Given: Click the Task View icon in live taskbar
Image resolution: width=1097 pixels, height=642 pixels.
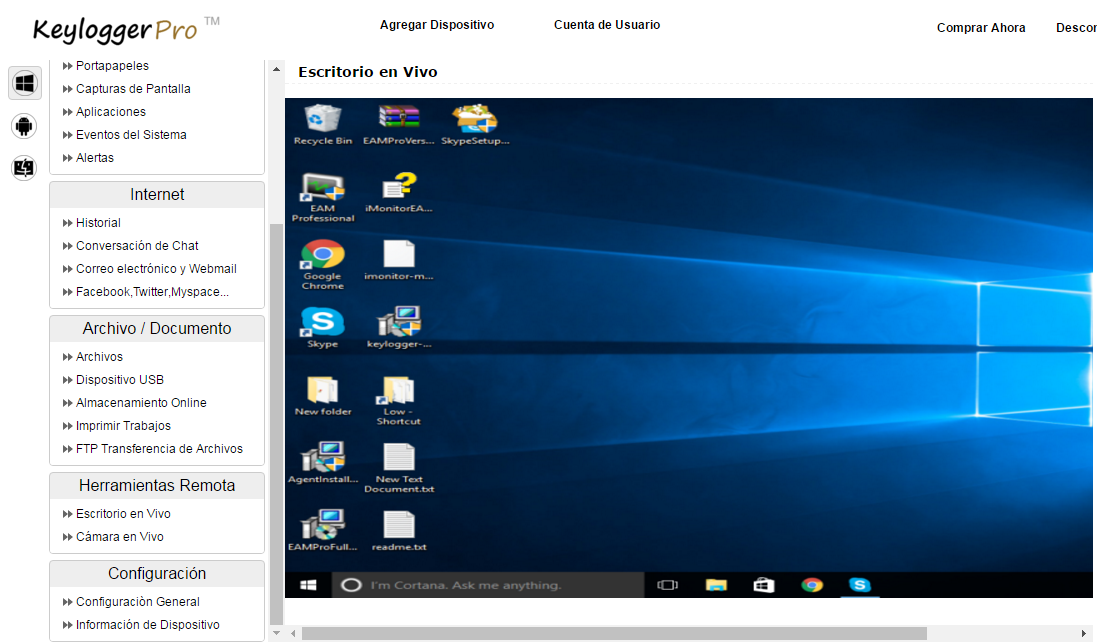Looking at the screenshot, I should pos(667,585).
